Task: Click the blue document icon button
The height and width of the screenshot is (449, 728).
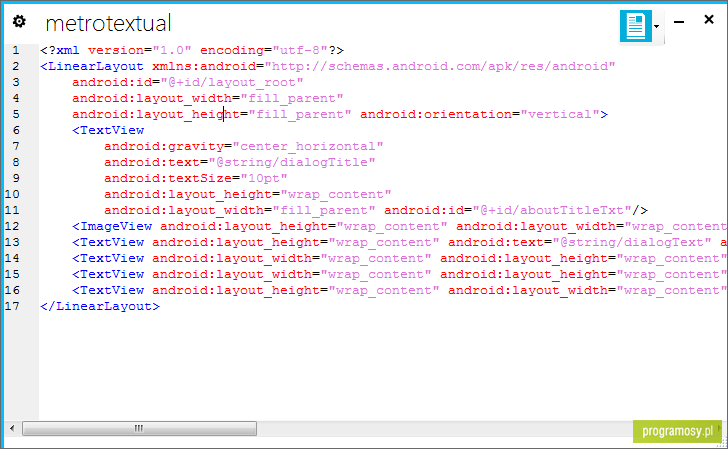Action: (636, 26)
